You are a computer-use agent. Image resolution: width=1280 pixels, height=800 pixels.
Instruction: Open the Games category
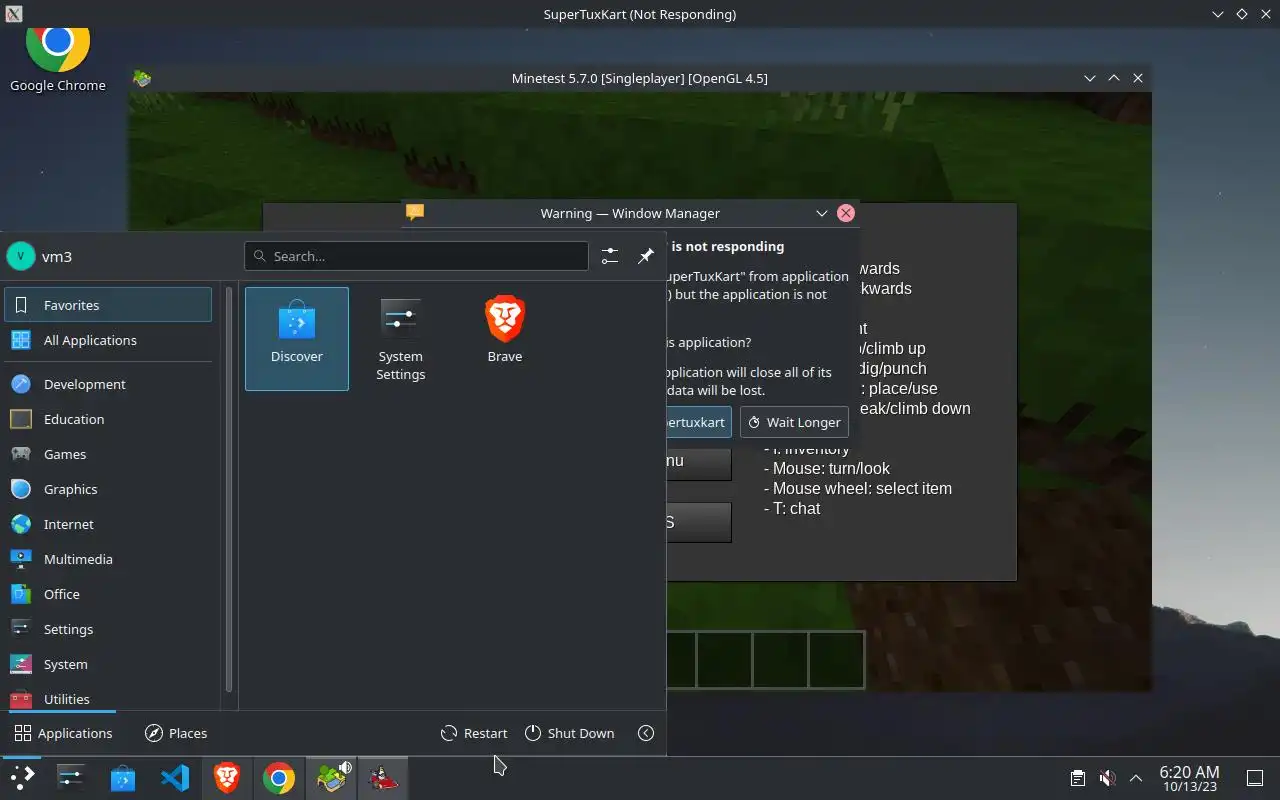tap(108, 454)
